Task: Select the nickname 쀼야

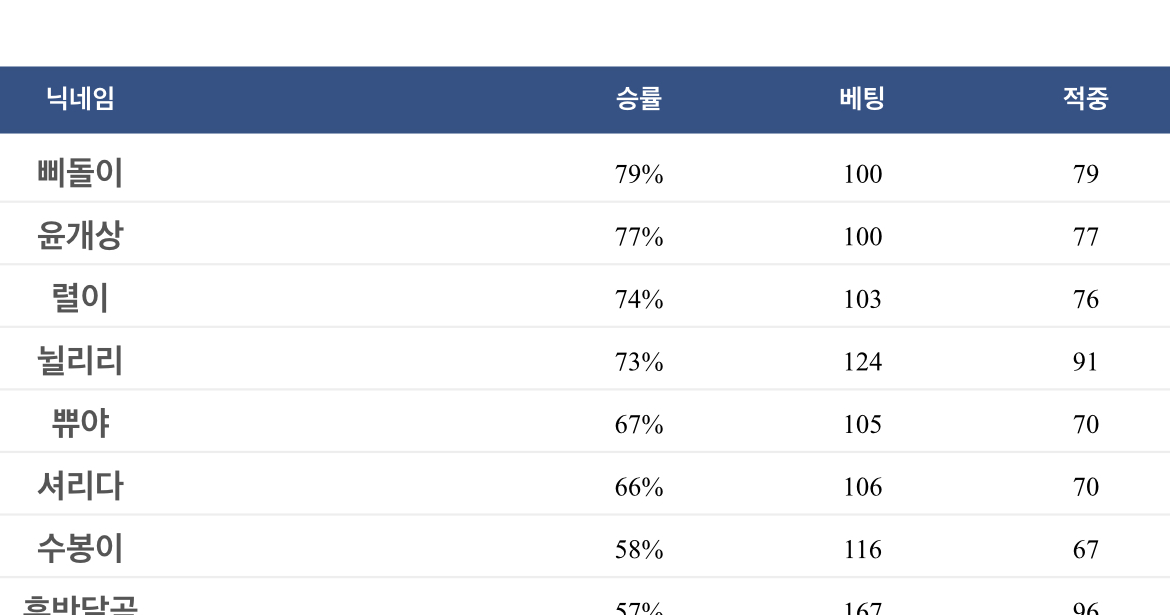Action: [x=80, y=423]
